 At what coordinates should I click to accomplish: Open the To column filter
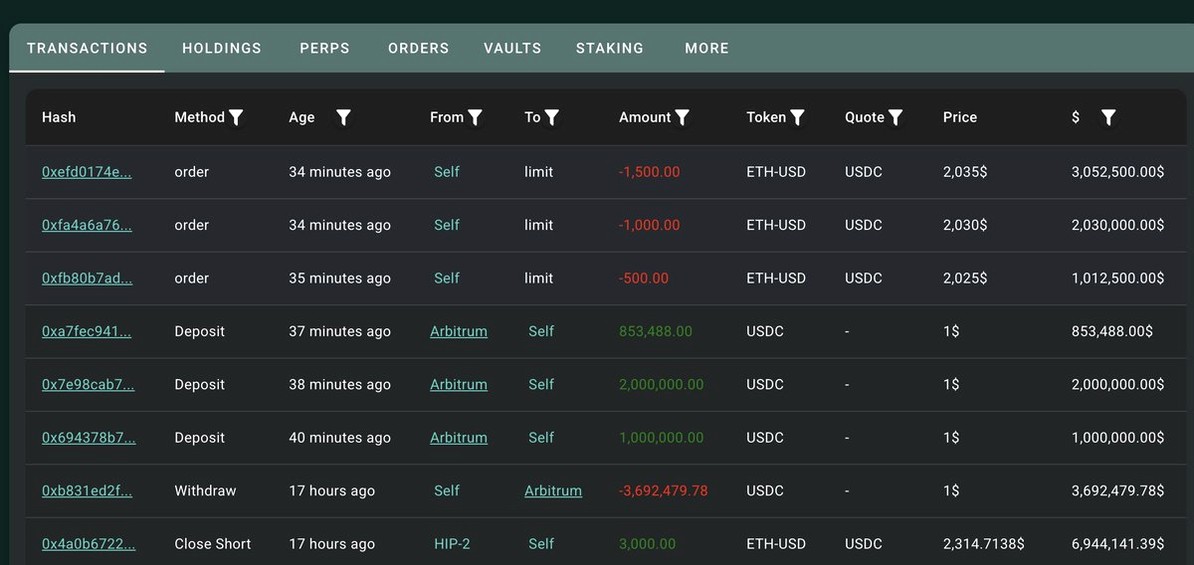(x=552, y=117)
